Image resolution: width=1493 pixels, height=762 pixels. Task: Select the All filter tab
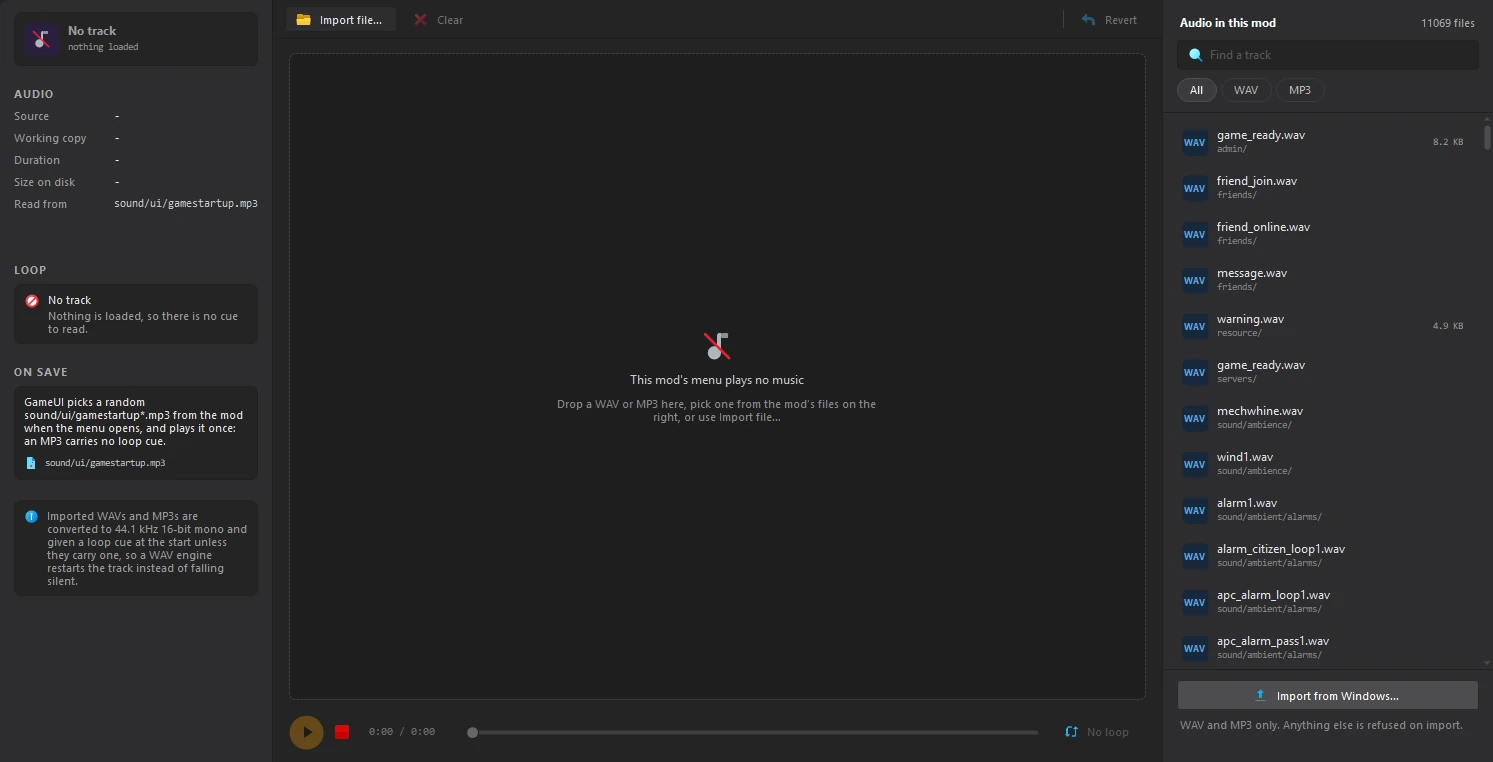[x=1197, y=90]
